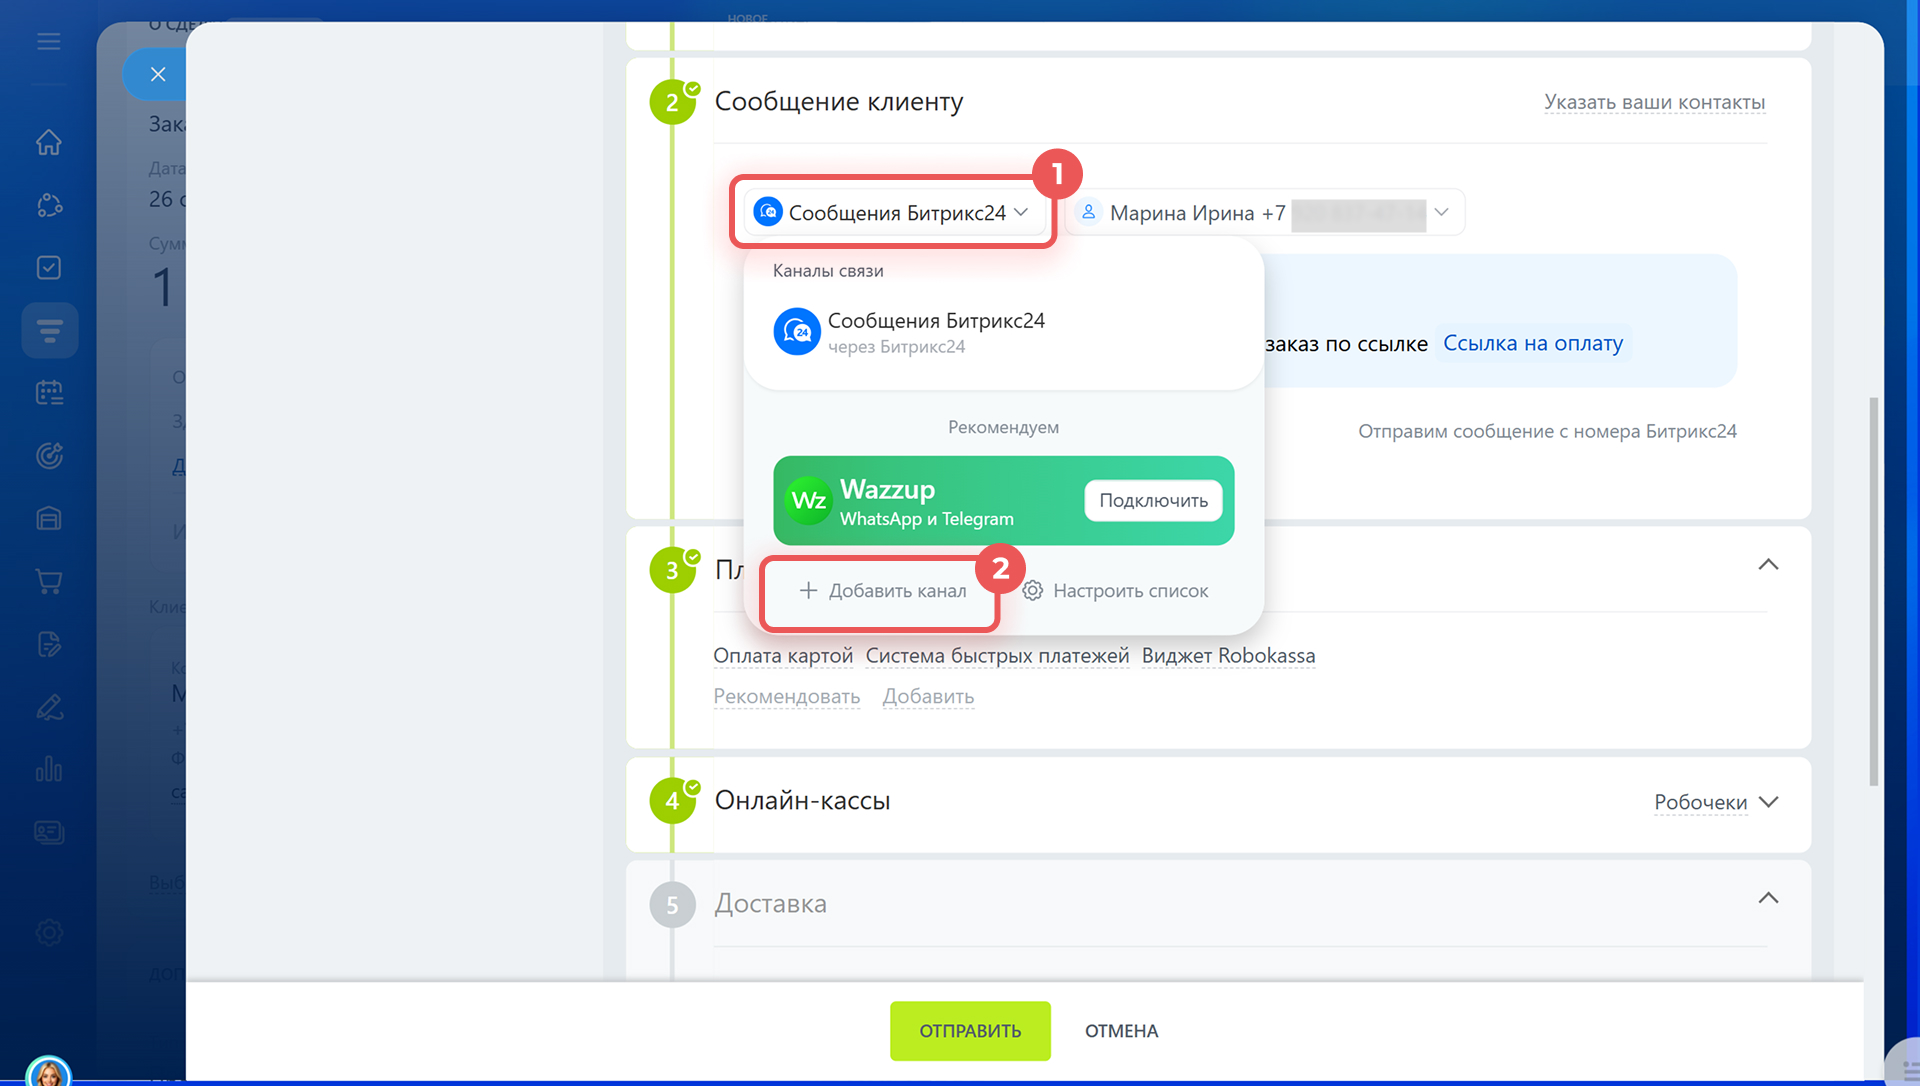This screenshot has height=1086, width=1920.
Task: Open the shopping cart sidebar icon
Action: [49, 581]
